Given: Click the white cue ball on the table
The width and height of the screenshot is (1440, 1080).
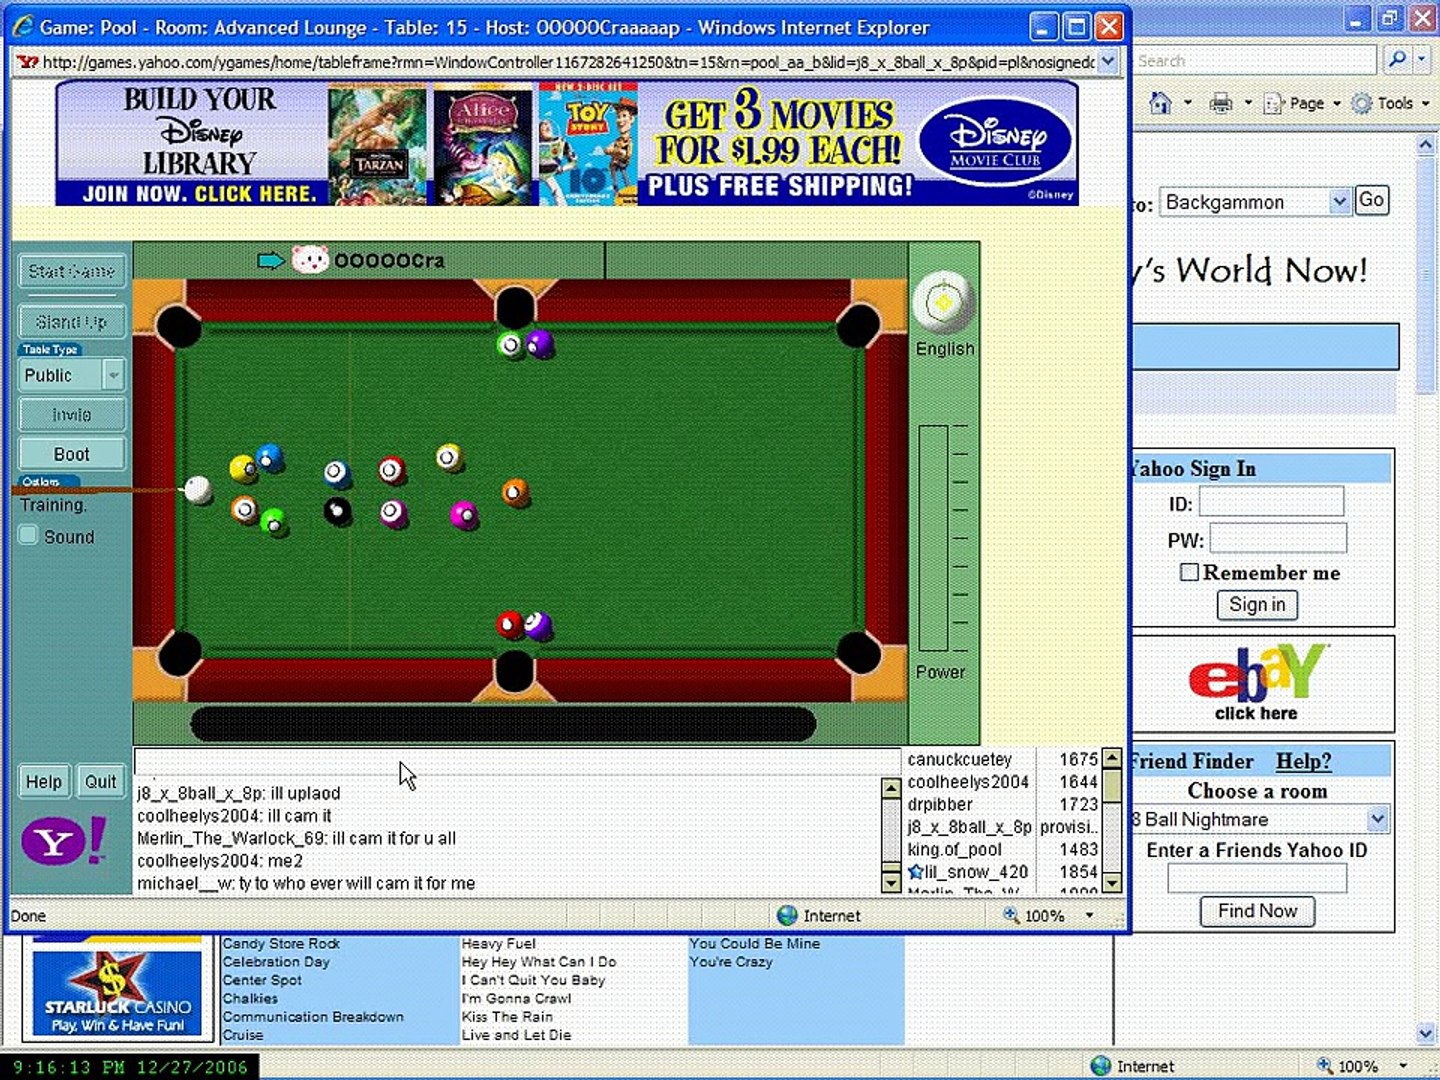Looking at the screenshot, I should [198, 490].
